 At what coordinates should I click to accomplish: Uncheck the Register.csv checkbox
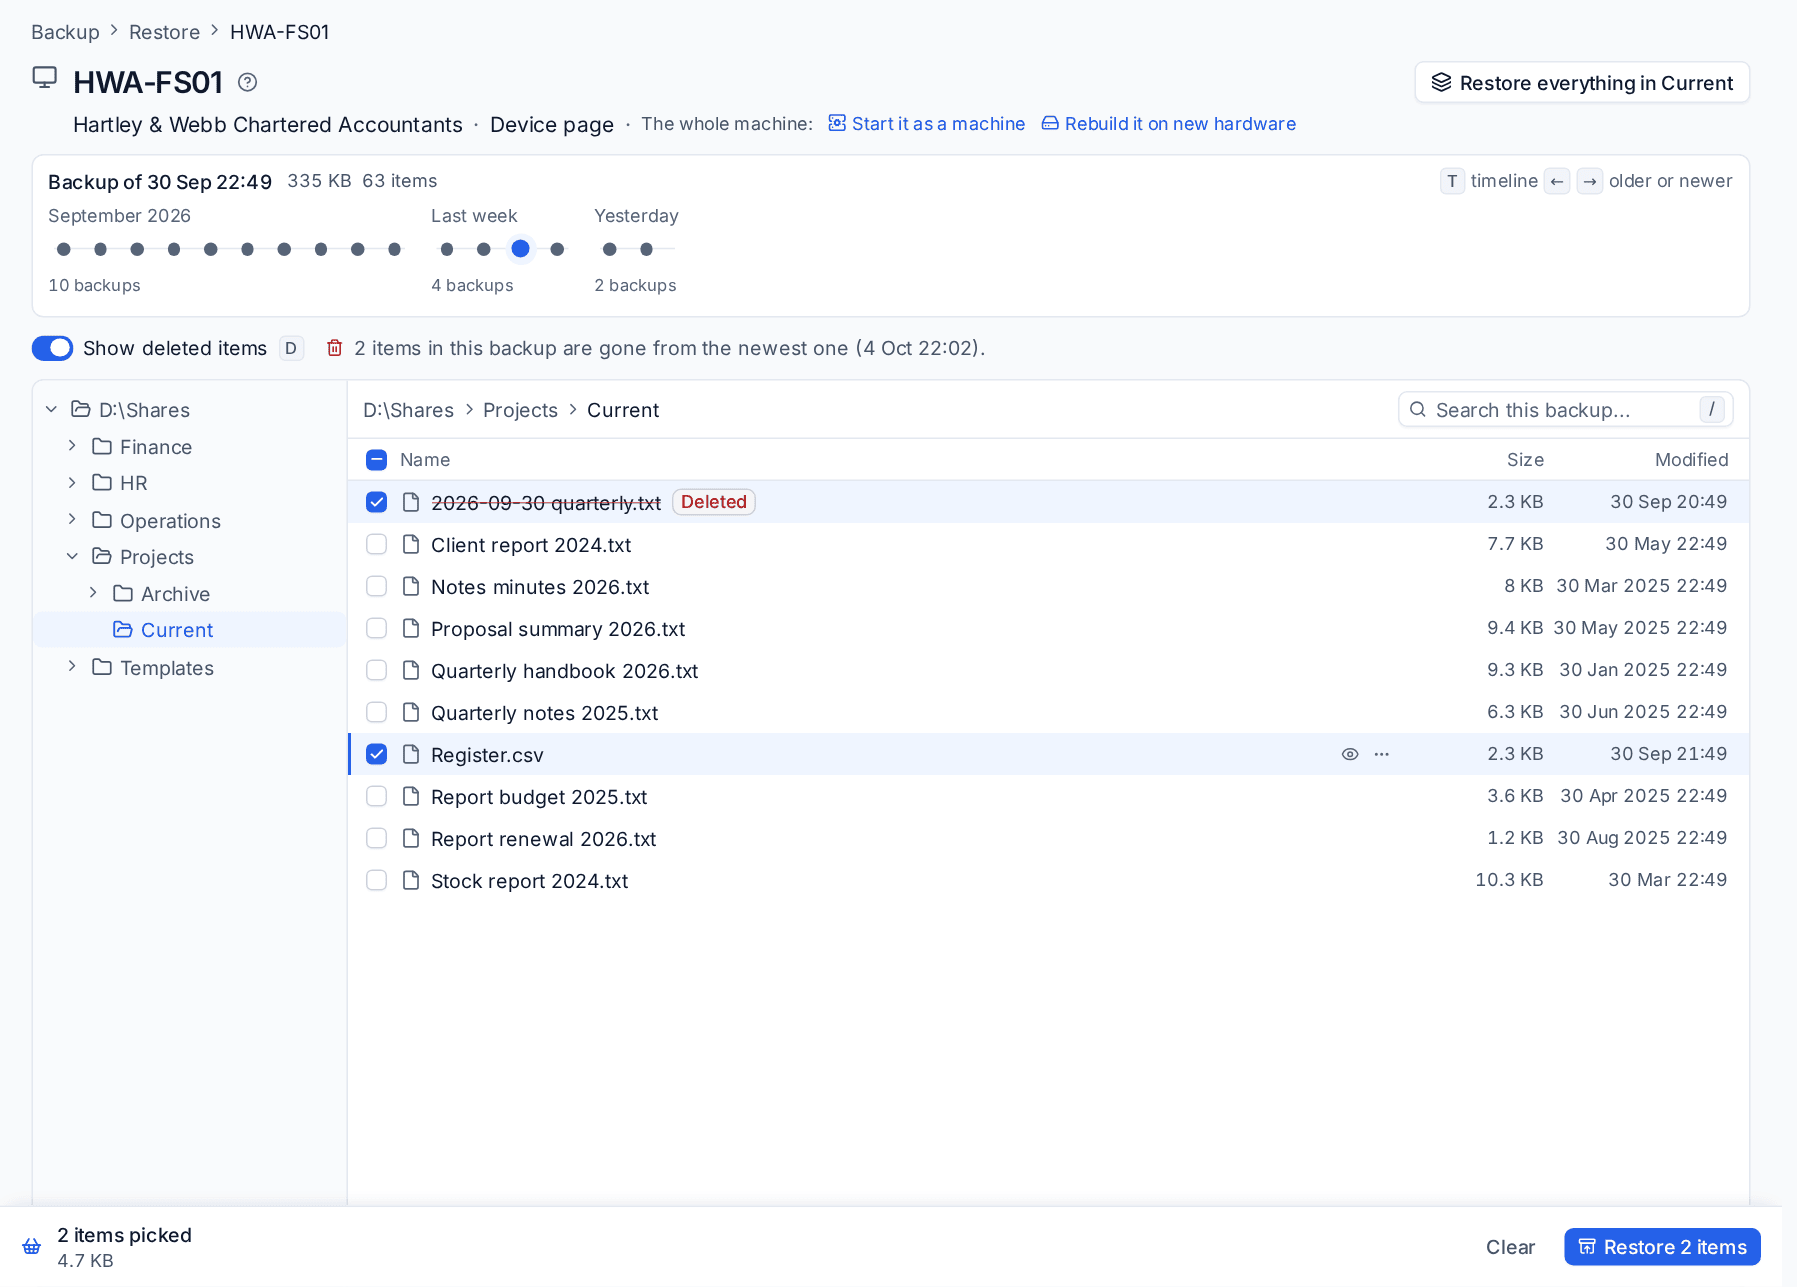pos(376,754)
